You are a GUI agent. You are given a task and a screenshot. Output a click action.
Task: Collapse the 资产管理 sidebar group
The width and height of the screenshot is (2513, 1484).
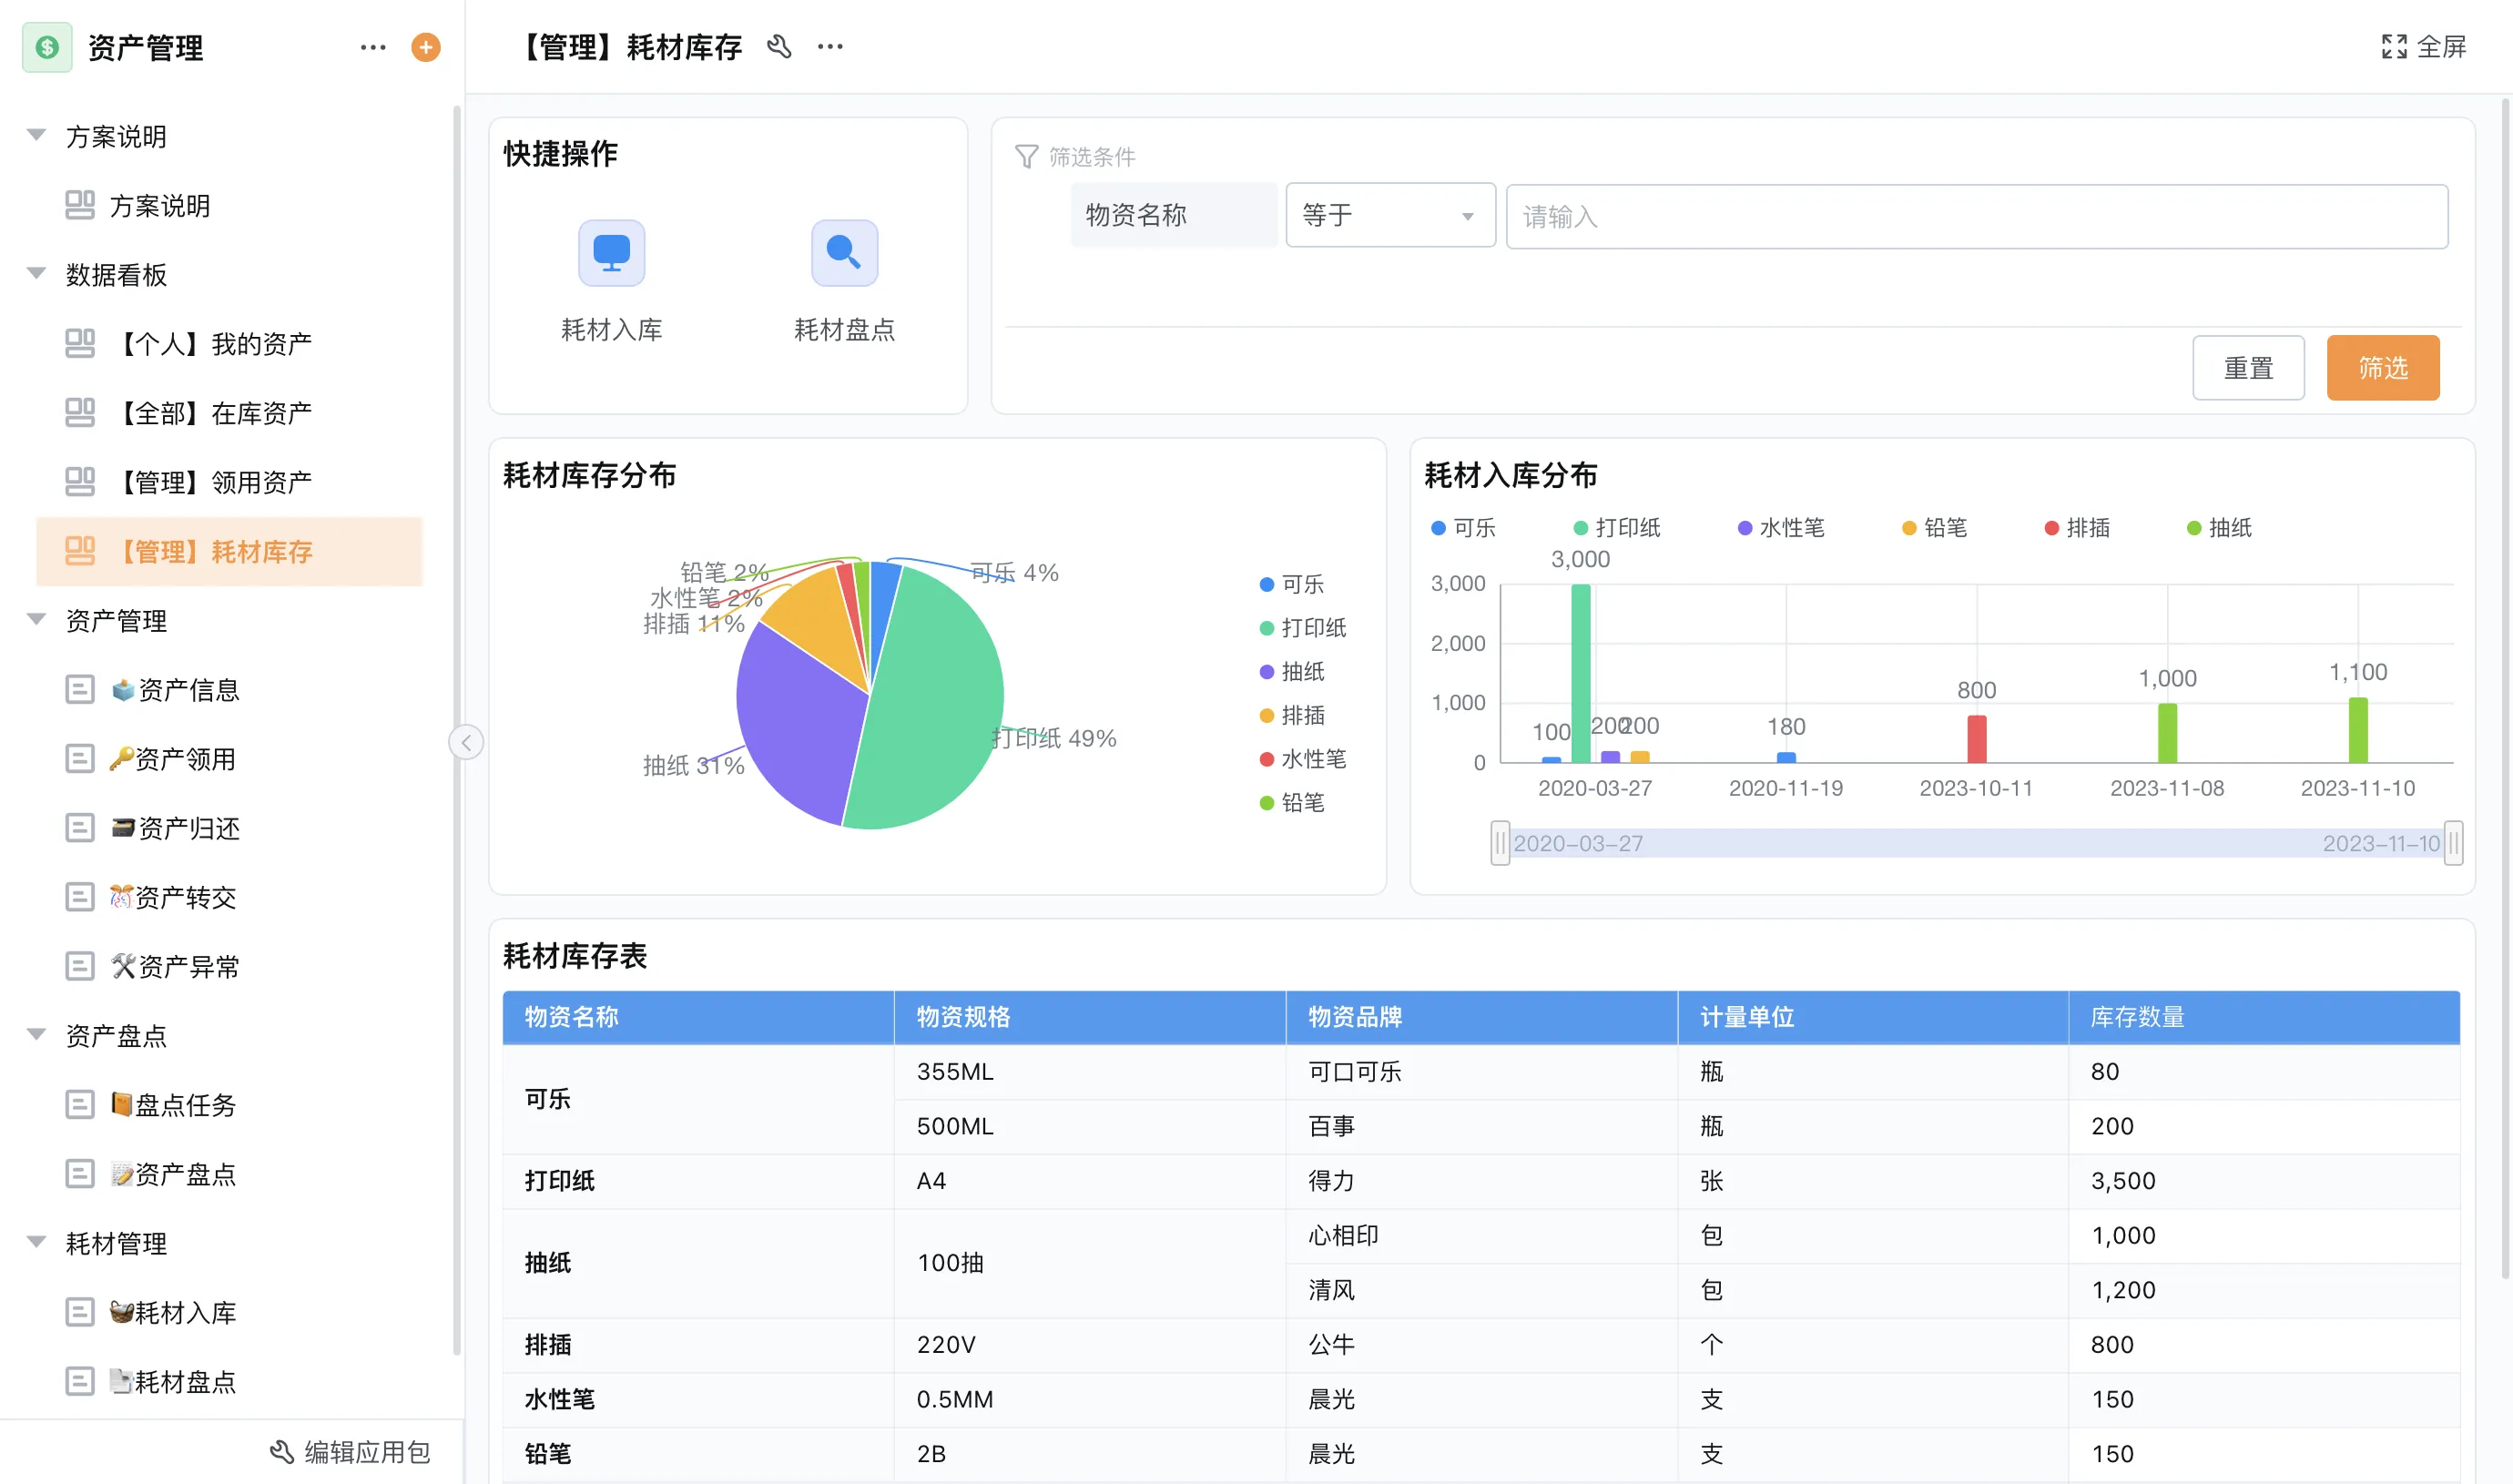point(37,619)
